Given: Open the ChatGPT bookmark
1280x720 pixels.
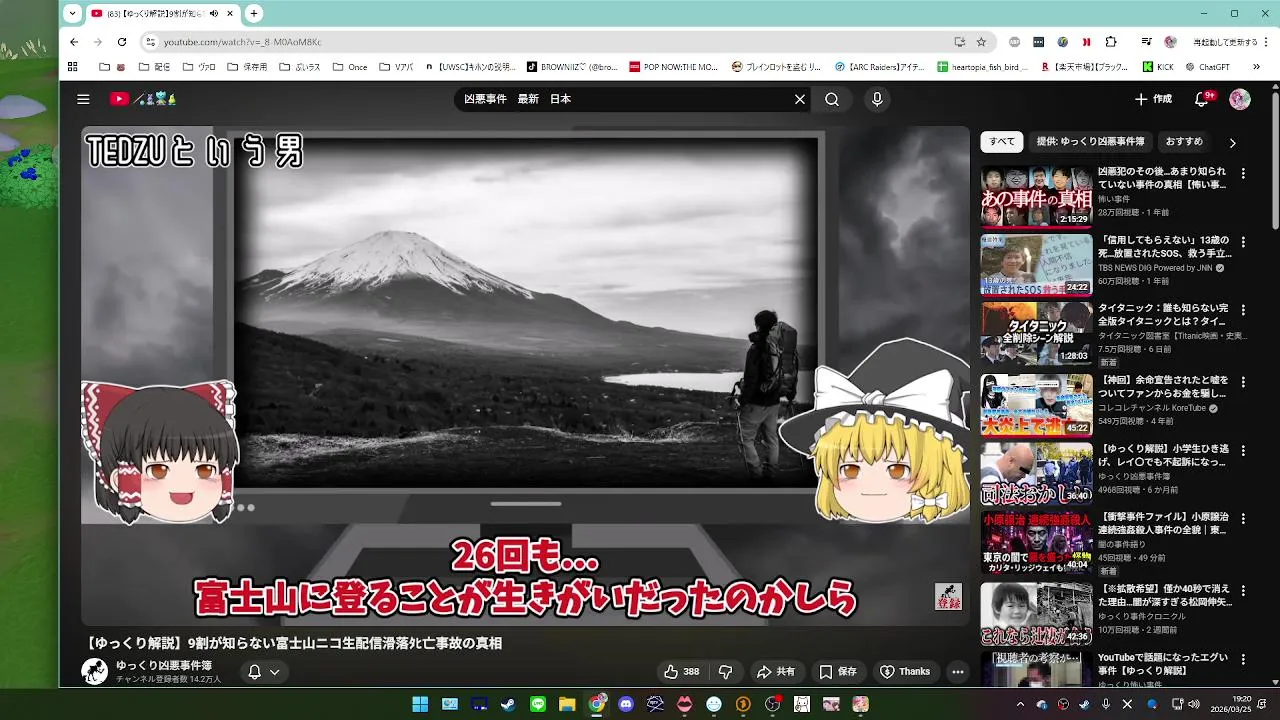Looking at the screenshot, I should tap(1206, 67).
